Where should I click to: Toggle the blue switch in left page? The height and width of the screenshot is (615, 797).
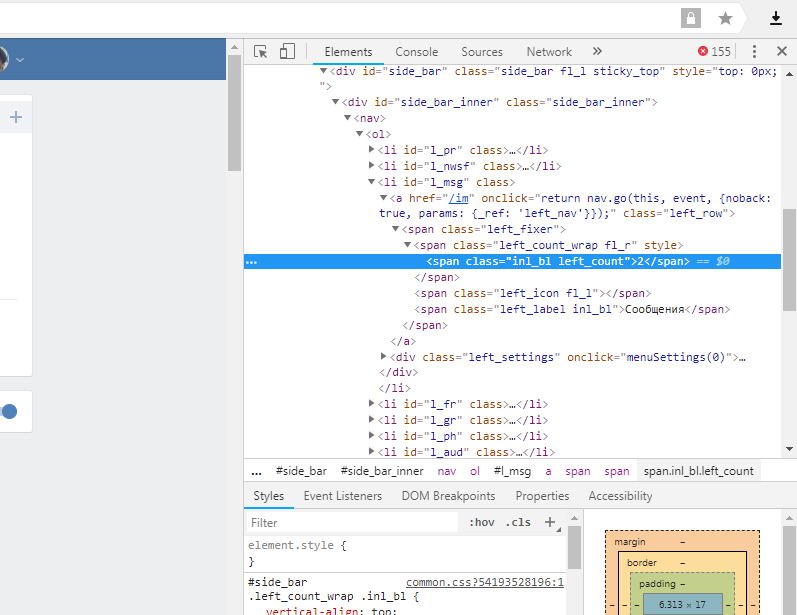9,411
